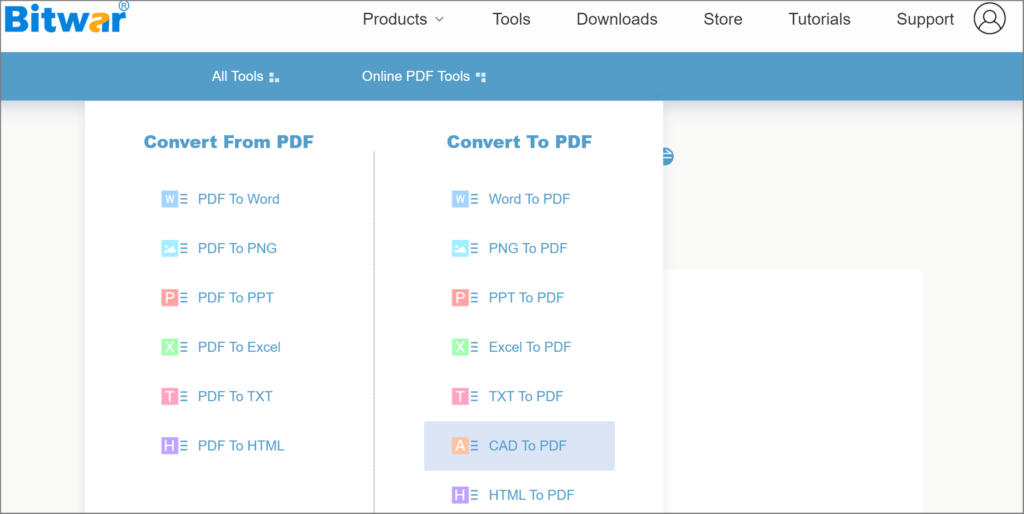Open the Online PDF Tools dropdown

coord(423,76)
